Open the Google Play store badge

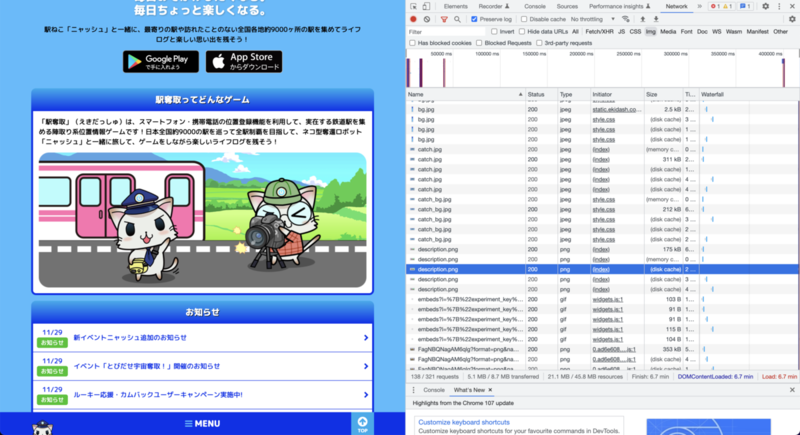point(161,62)
